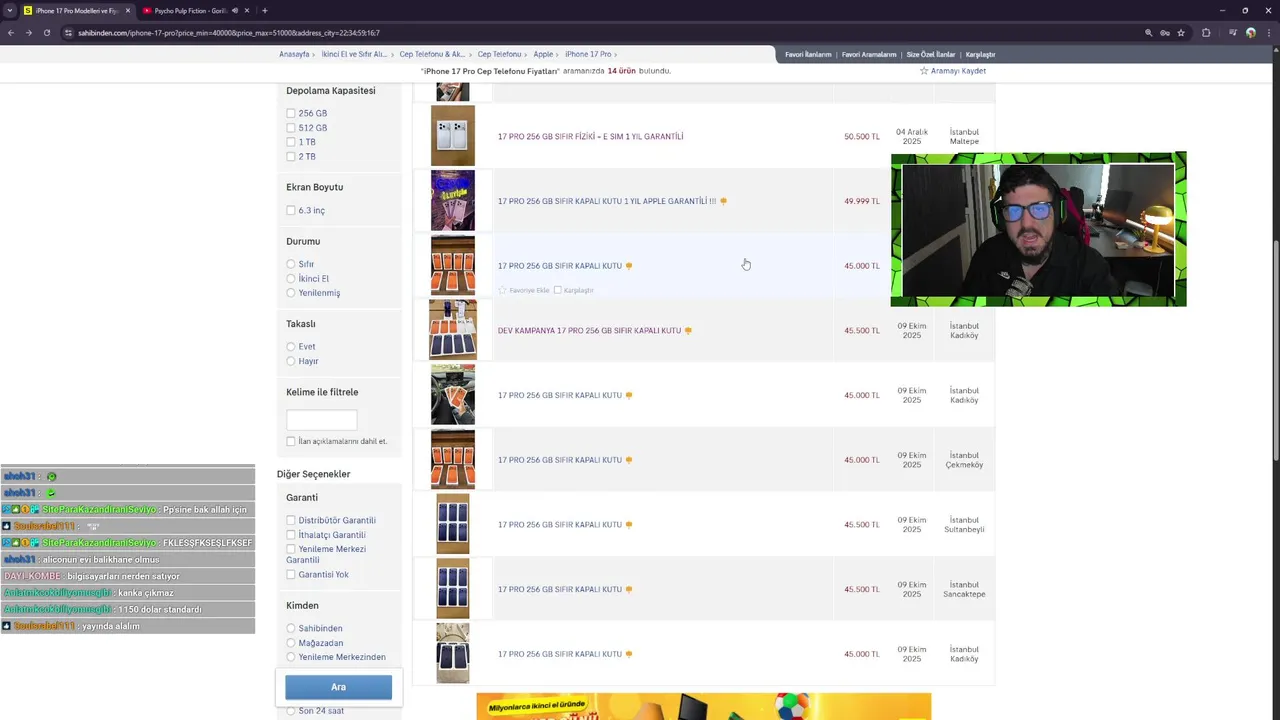Screen dimensions: 1280x720
Task: Click the İstanbul Sultanbeyli location text
Action: pyautogui.click(x=964, y=525)
